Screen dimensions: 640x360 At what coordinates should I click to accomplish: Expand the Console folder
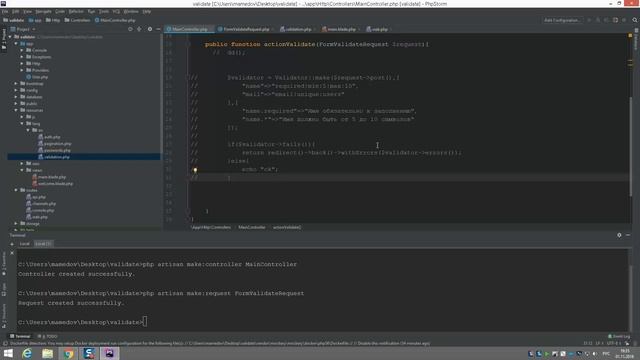(22, 50)
